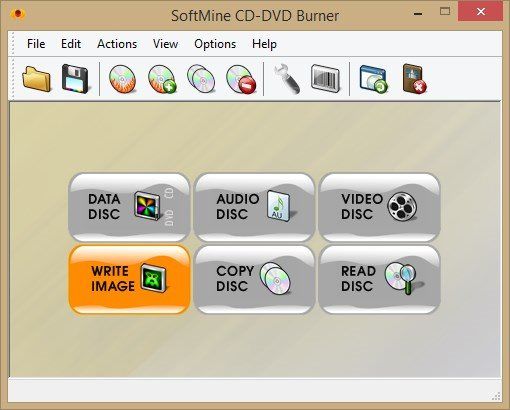Image resolution: width=510 pixels, height=410 pixels.
Task: Click the disc with red minus icon
Action: click(241, 79)
